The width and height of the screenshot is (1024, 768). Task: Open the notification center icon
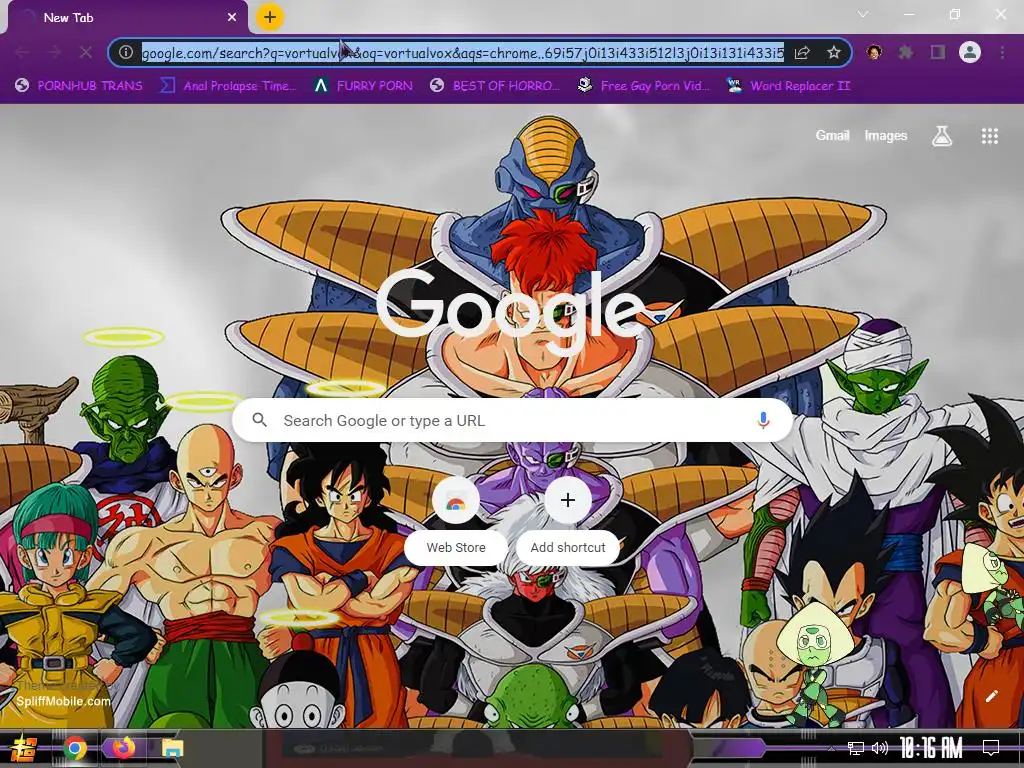click(991, 748)
